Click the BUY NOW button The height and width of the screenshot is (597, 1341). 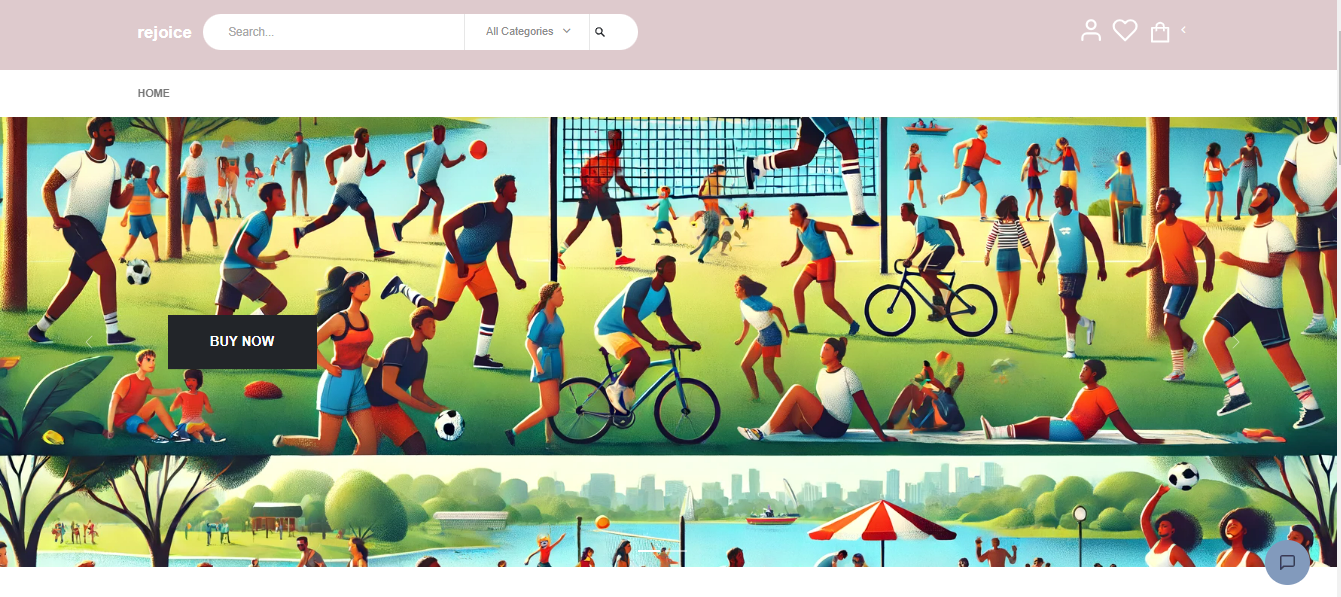tap(242, 341)
